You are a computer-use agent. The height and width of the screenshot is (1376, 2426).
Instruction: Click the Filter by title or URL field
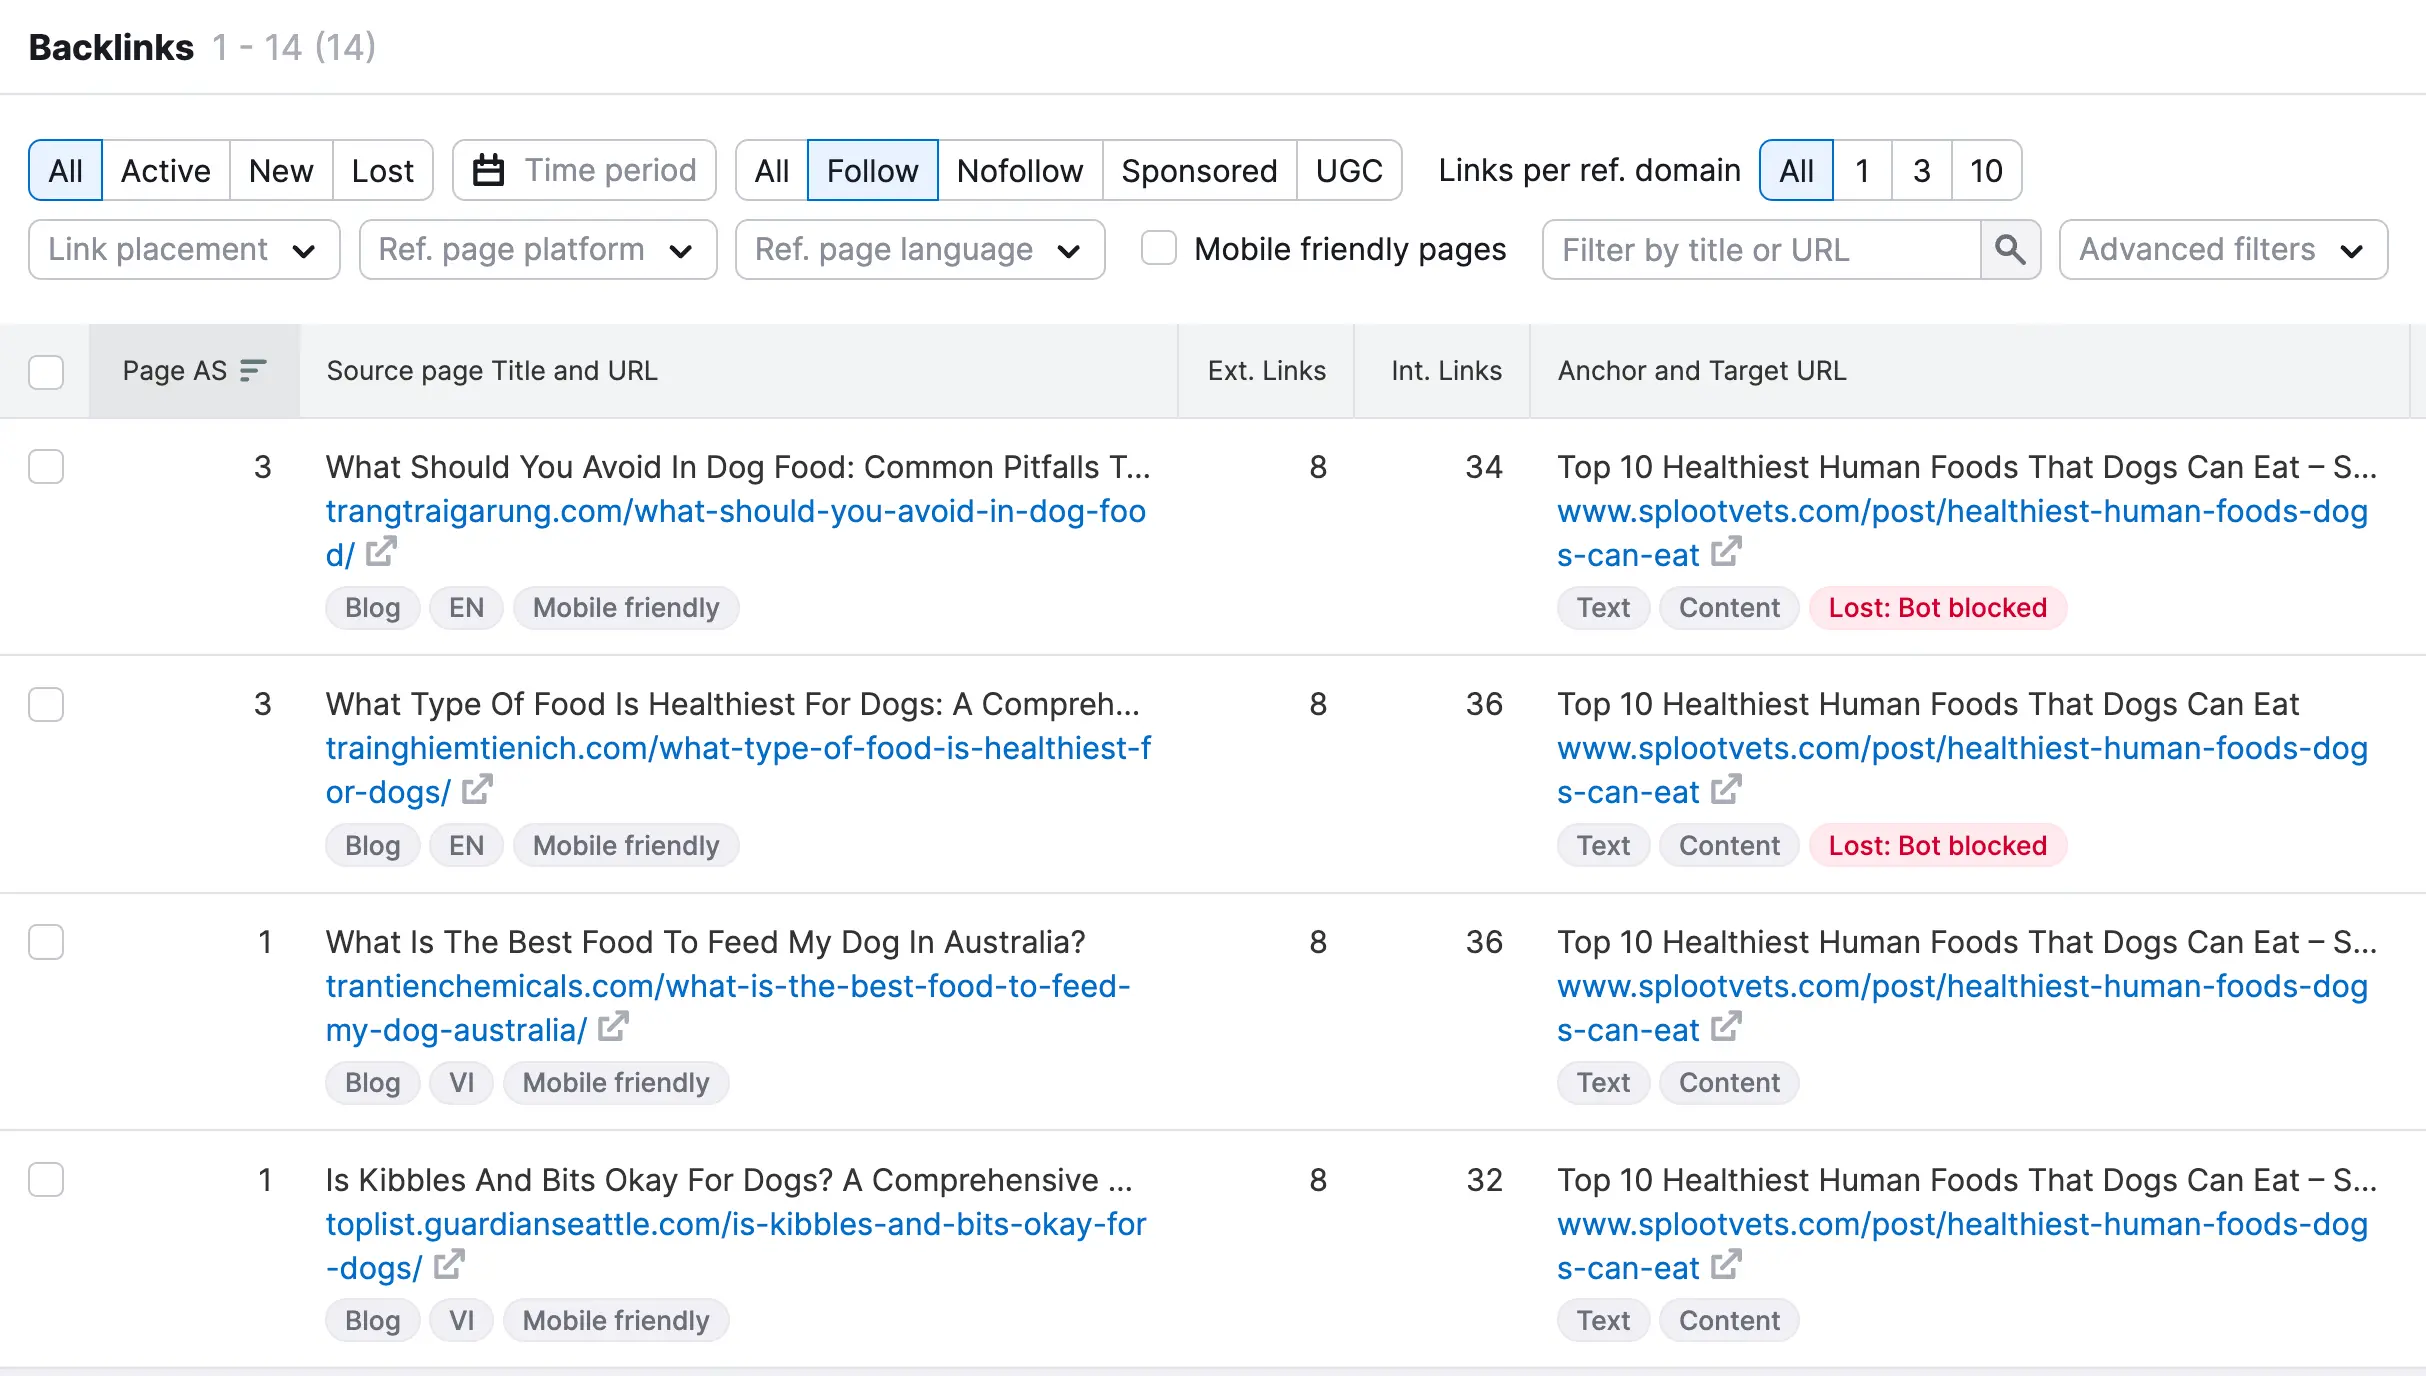point(1760,249)
